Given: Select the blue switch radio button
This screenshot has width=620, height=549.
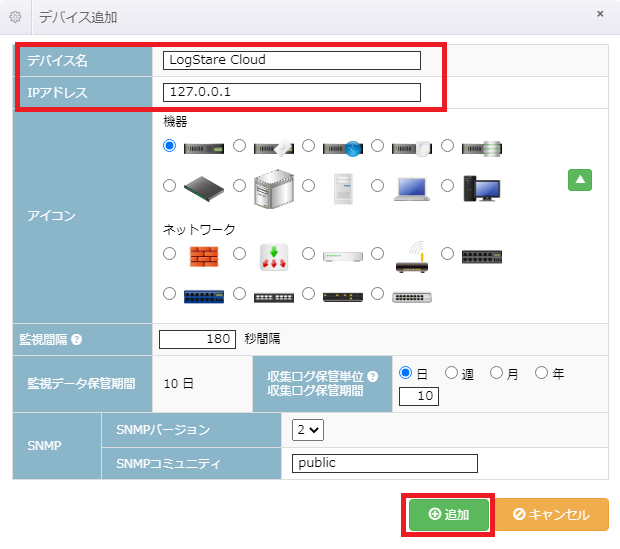Looking at the screenshot, I should (170, 293).
